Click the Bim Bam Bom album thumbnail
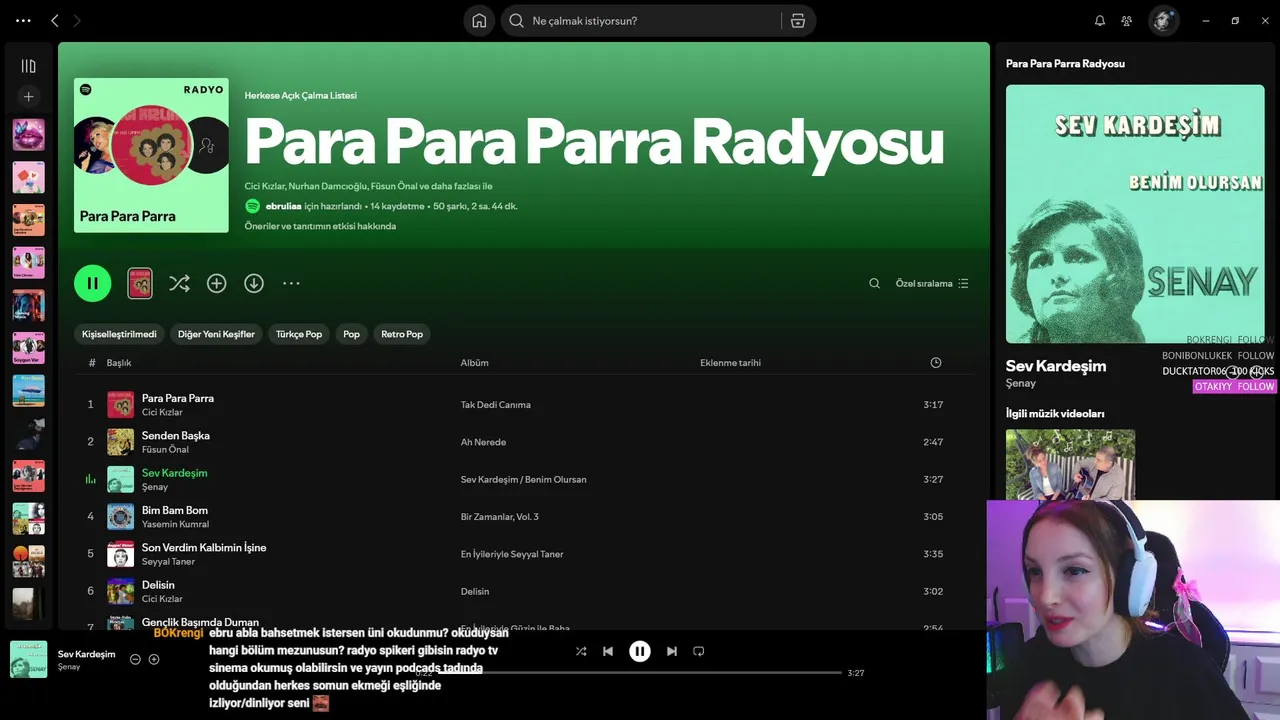 point(120,517)
